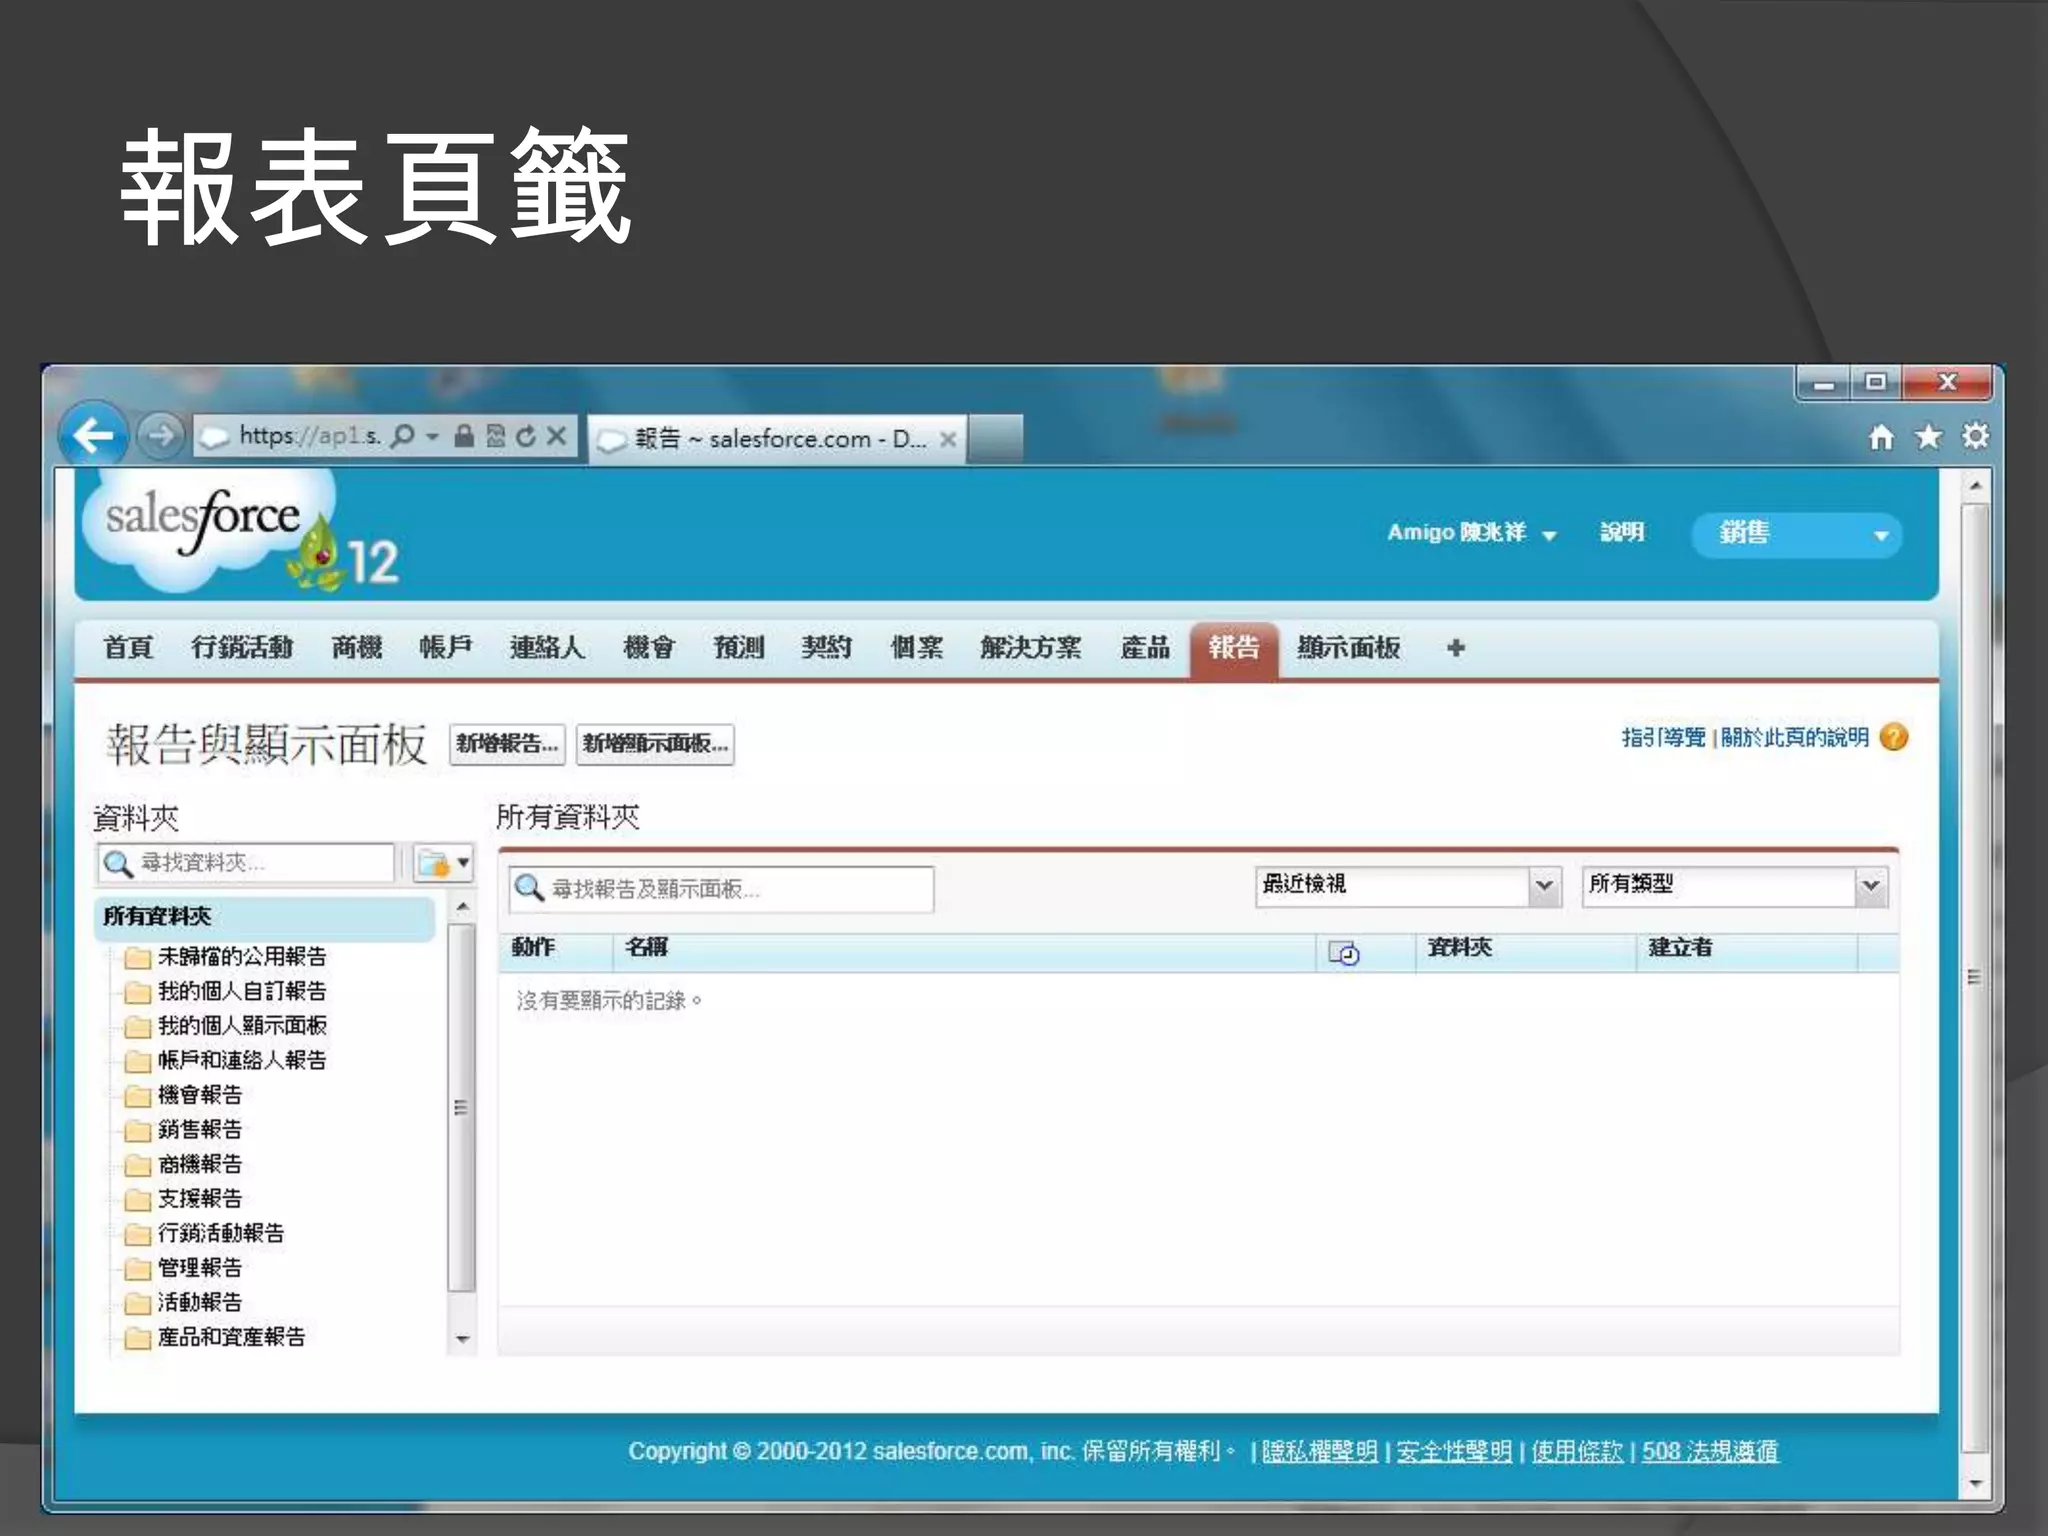Viewport: 2048px width, 1536px height.
Task: Open the 未歸檔的公用報告 folder
Action: pyautogui.click(x=242, y=957)
